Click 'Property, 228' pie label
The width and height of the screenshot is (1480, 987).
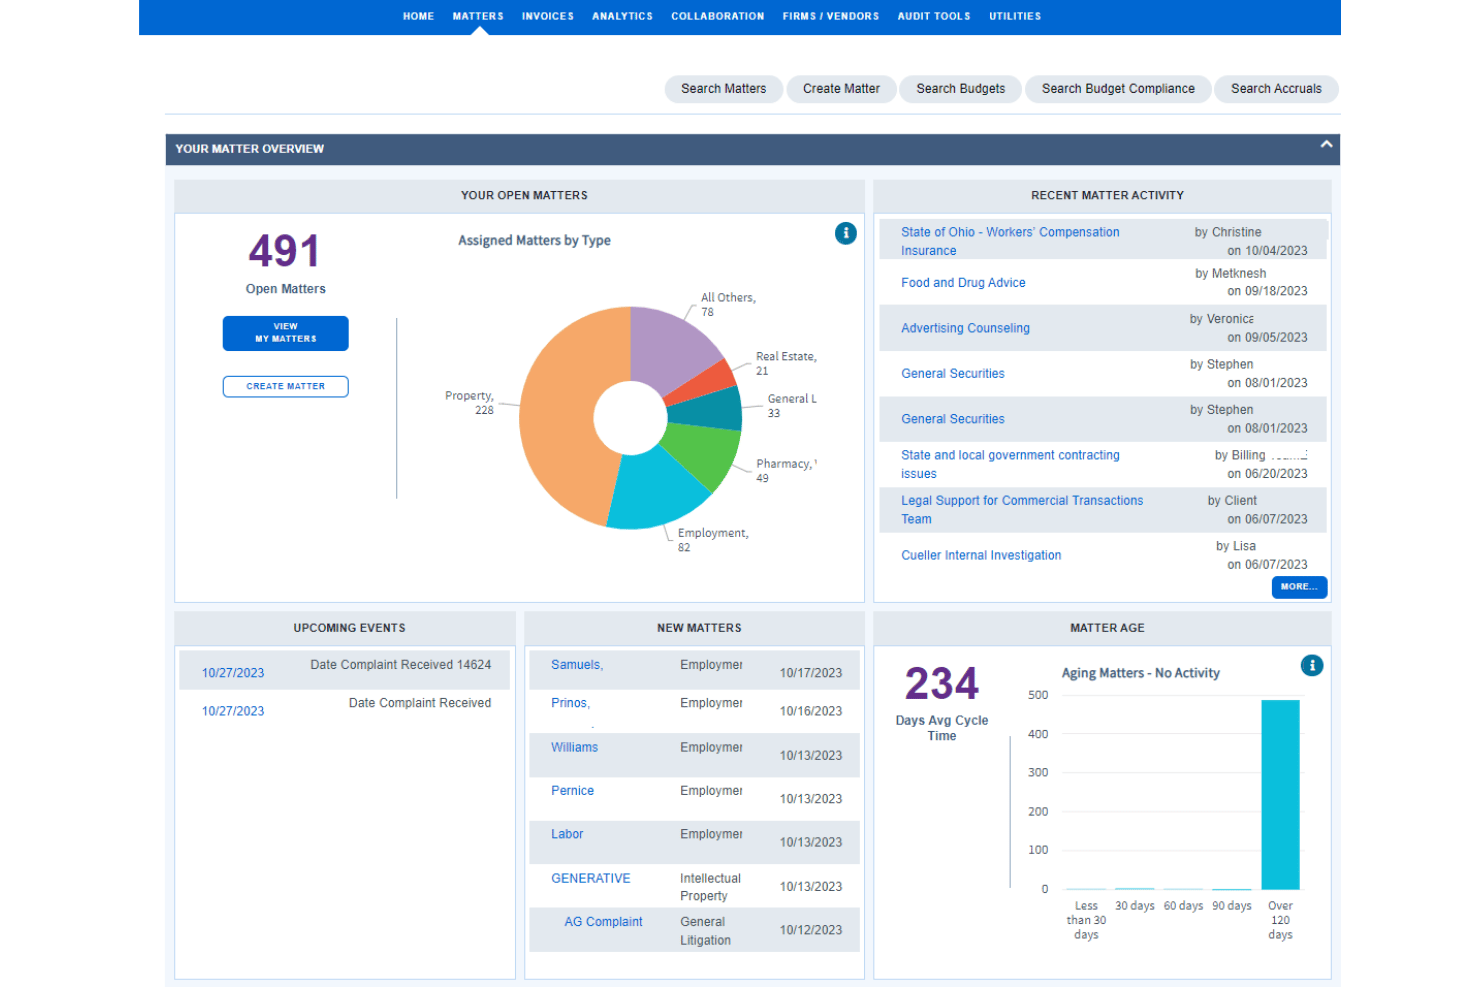pyautogui.click(x=469, y=403)
